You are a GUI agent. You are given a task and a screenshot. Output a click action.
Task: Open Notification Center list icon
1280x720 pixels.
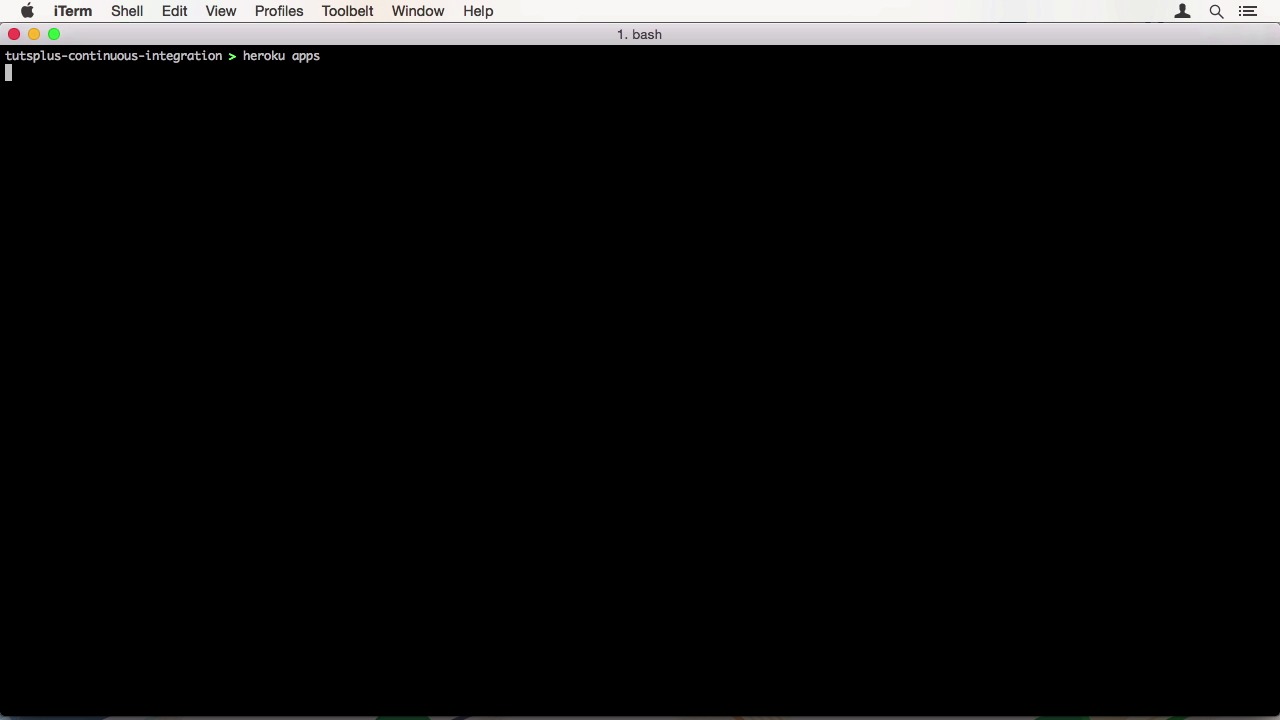click(x=1248, y=11)
